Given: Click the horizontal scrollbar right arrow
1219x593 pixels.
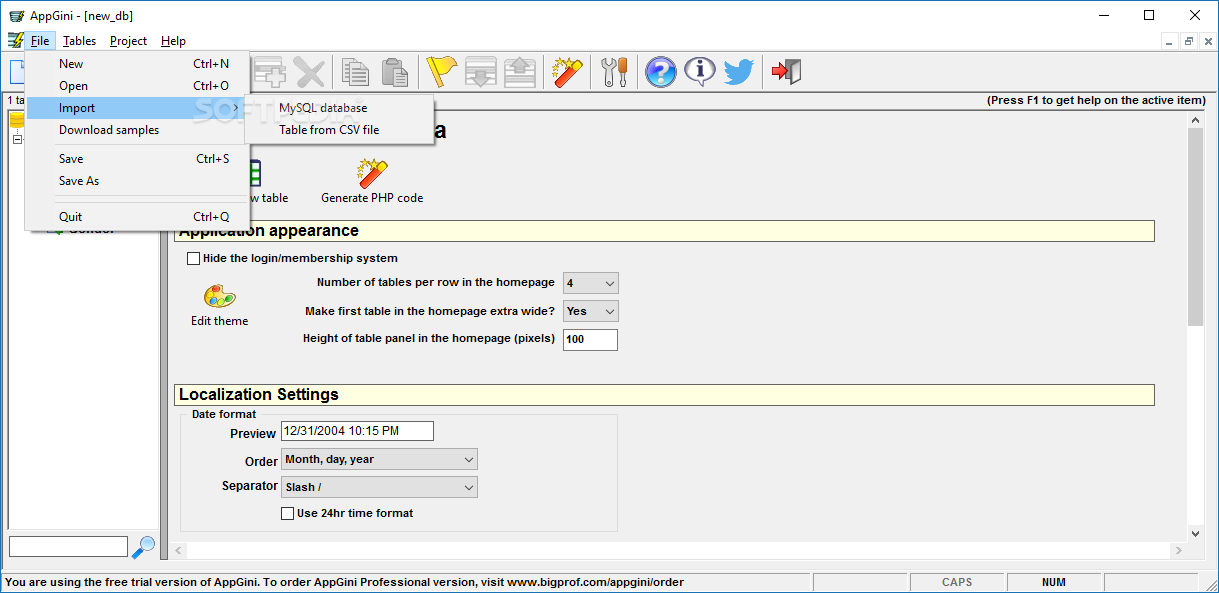Looking at the screenshot, I should pos(1179,550).
